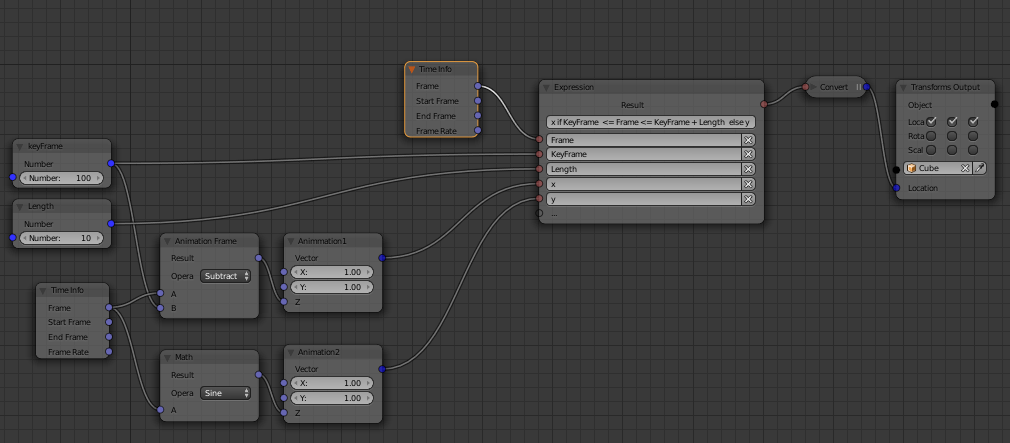Remove the KeyFrame variable from Expression node
This screenshot has height=443, width=1010.
point(748,155)
